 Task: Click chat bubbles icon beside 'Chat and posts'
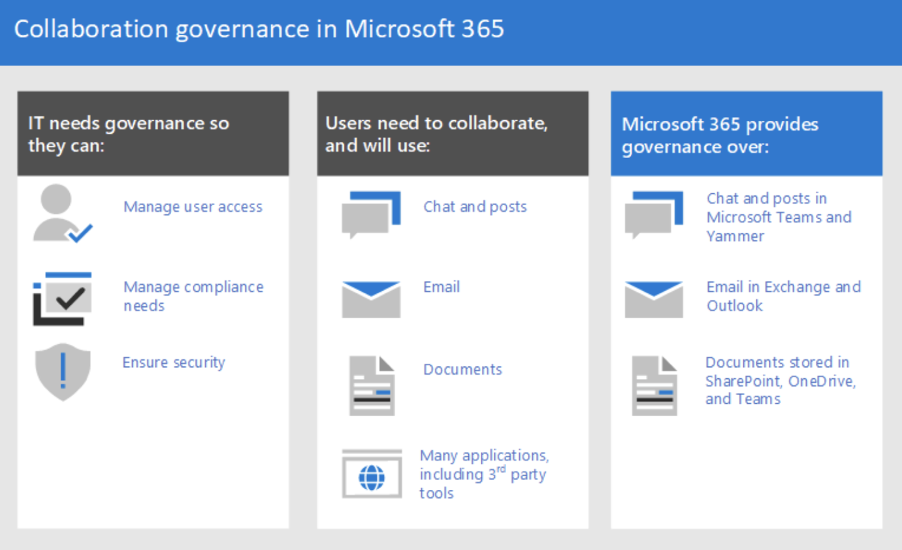pyautogui.click(x=371, y=215)
